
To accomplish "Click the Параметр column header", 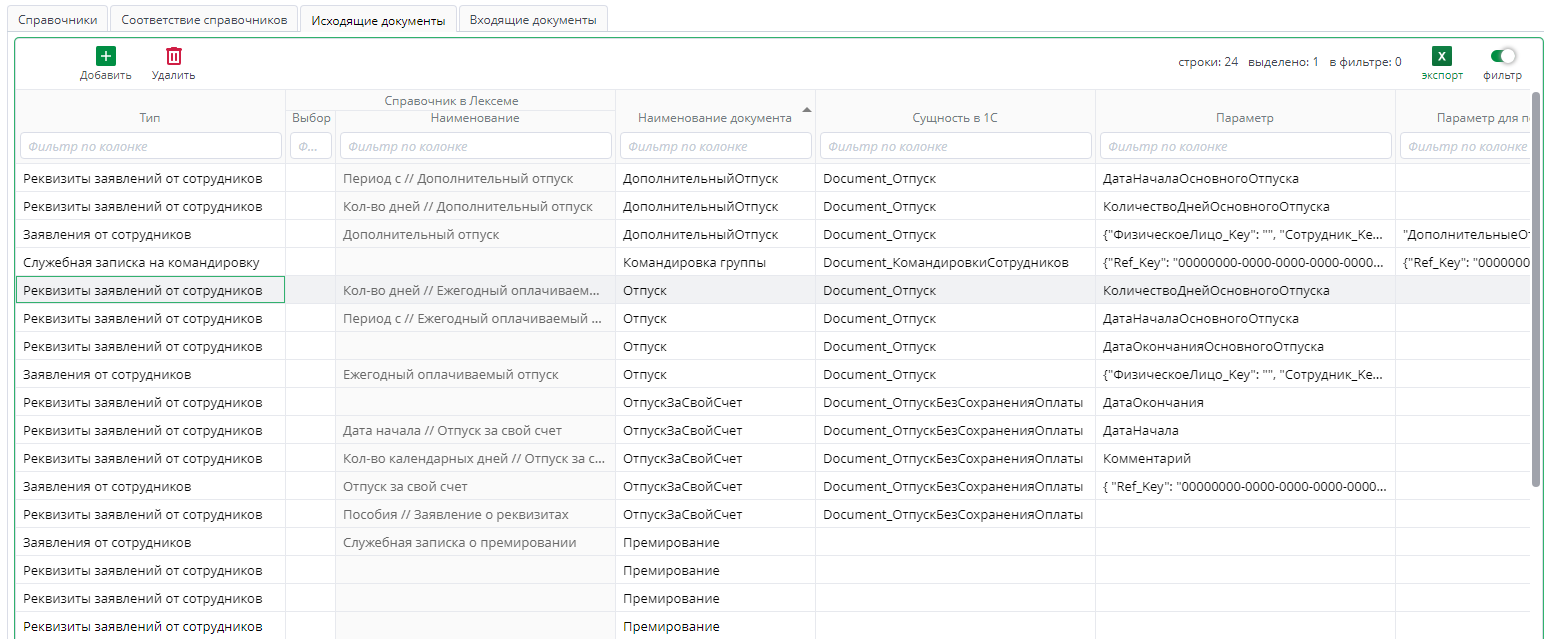I will (1245, 118).
